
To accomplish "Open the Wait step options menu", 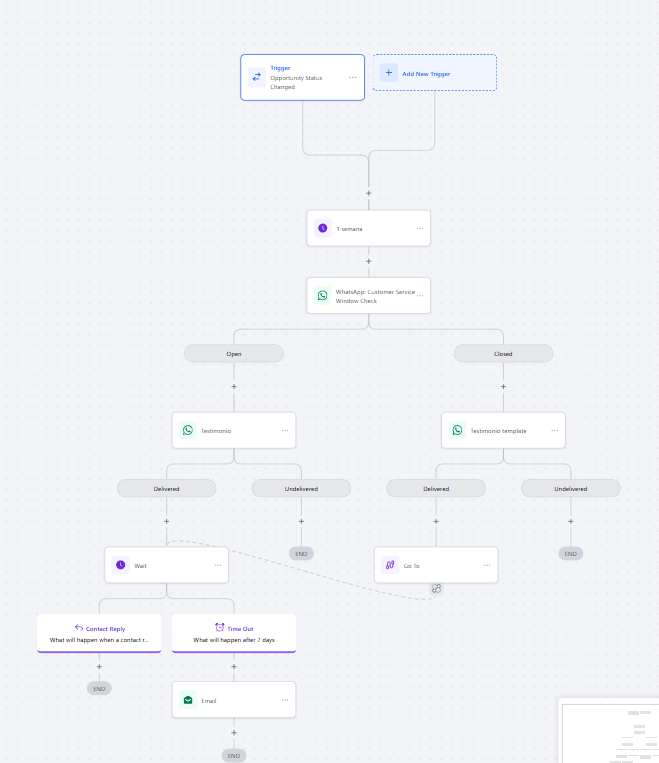I will pos(218,565).
